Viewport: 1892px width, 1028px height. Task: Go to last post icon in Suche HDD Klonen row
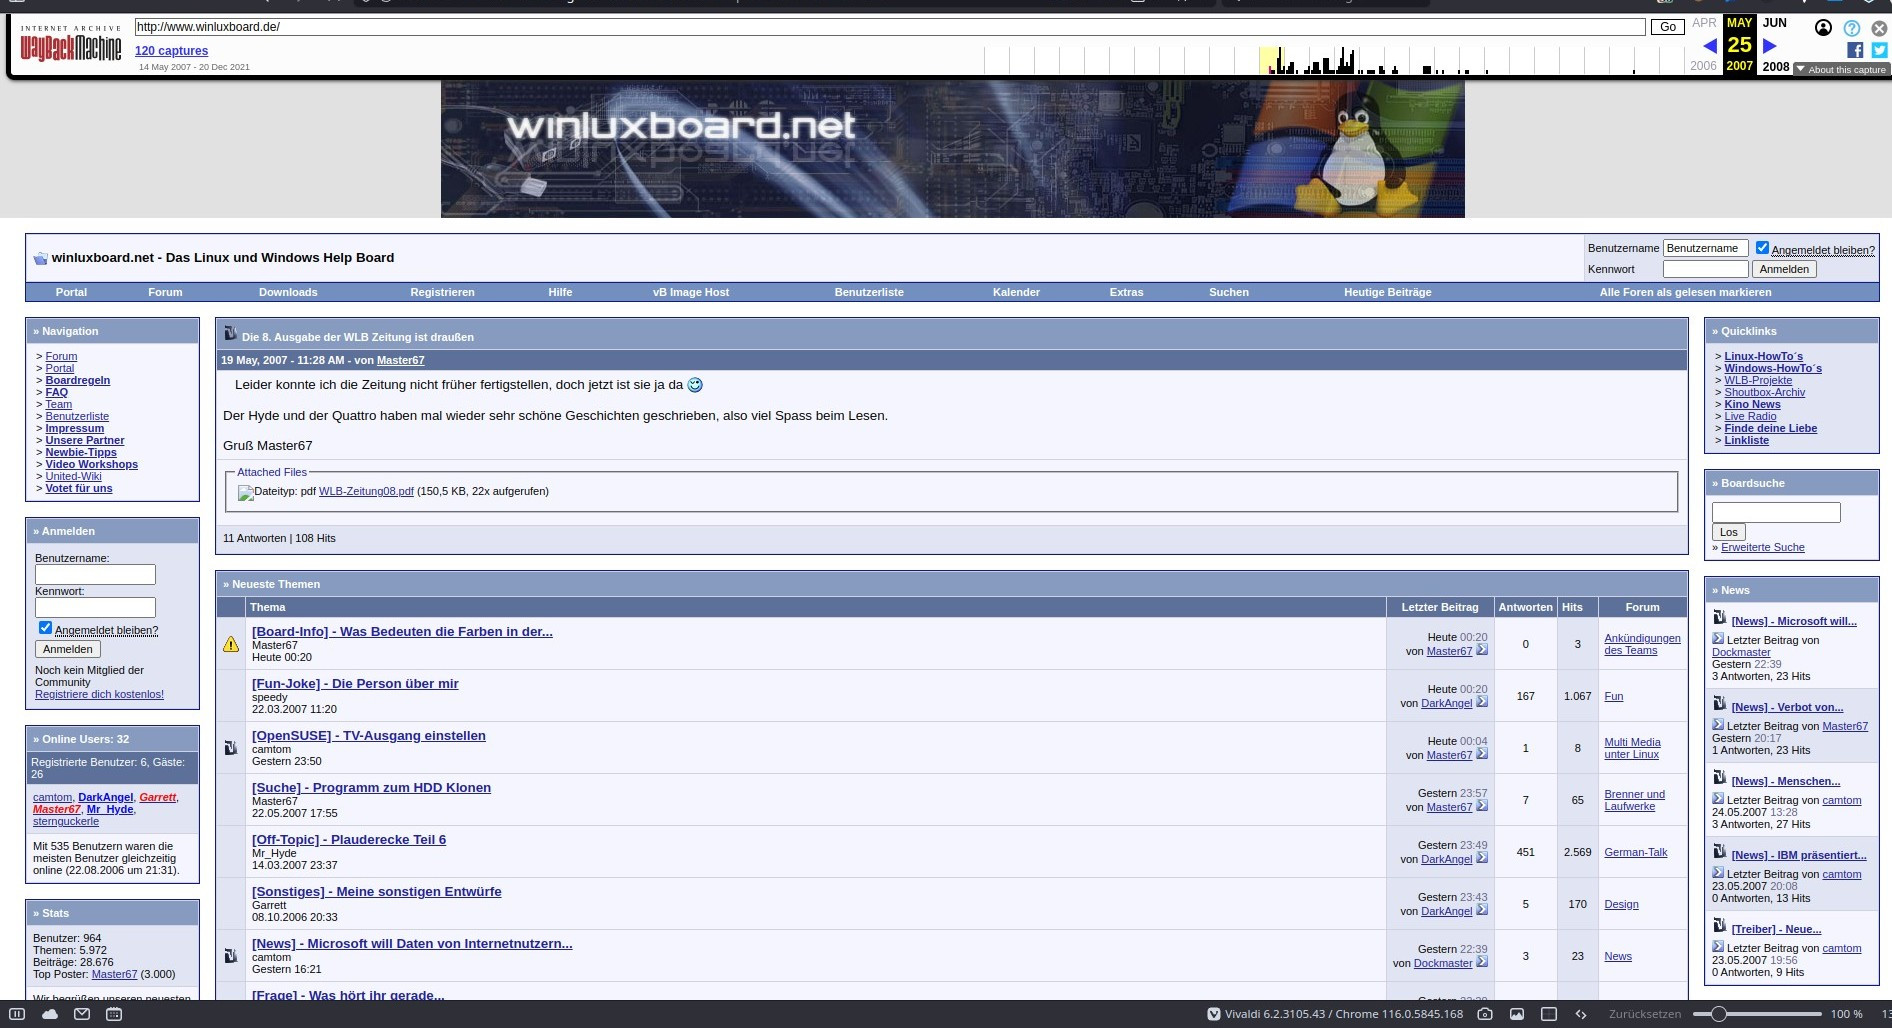click(1482, 806)
